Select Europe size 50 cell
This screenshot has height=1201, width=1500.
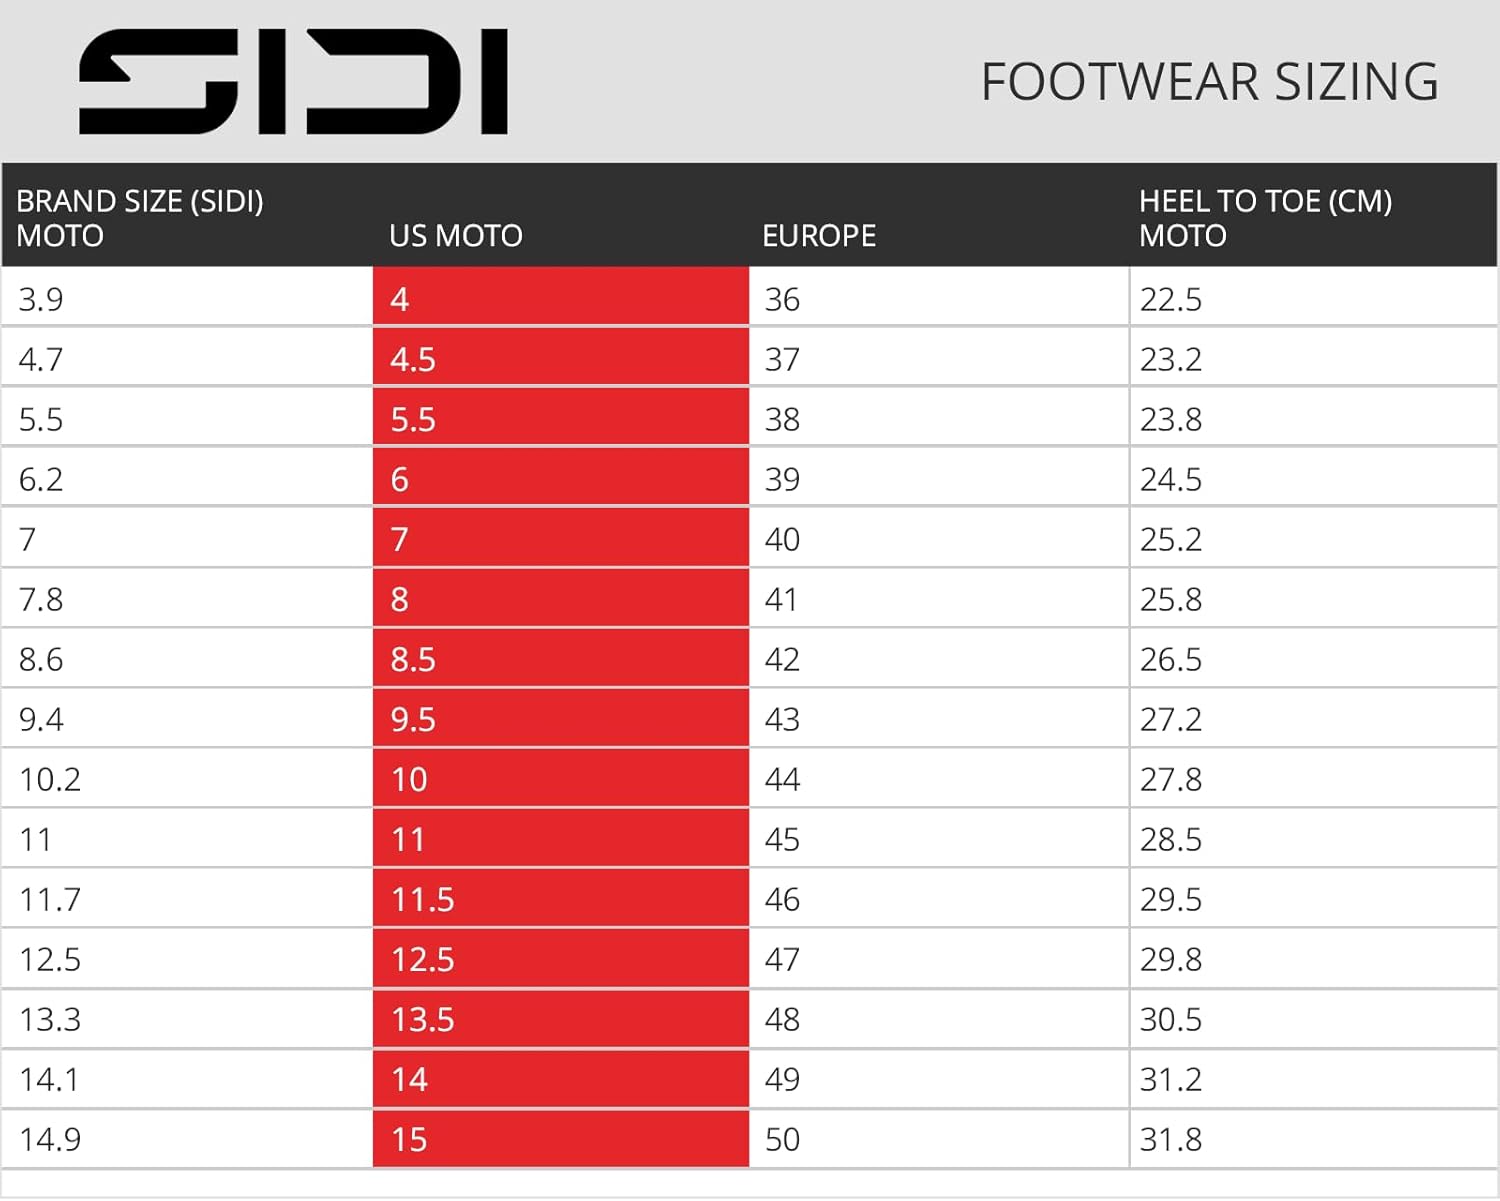pyautogui.click(x=938, y=1138)
